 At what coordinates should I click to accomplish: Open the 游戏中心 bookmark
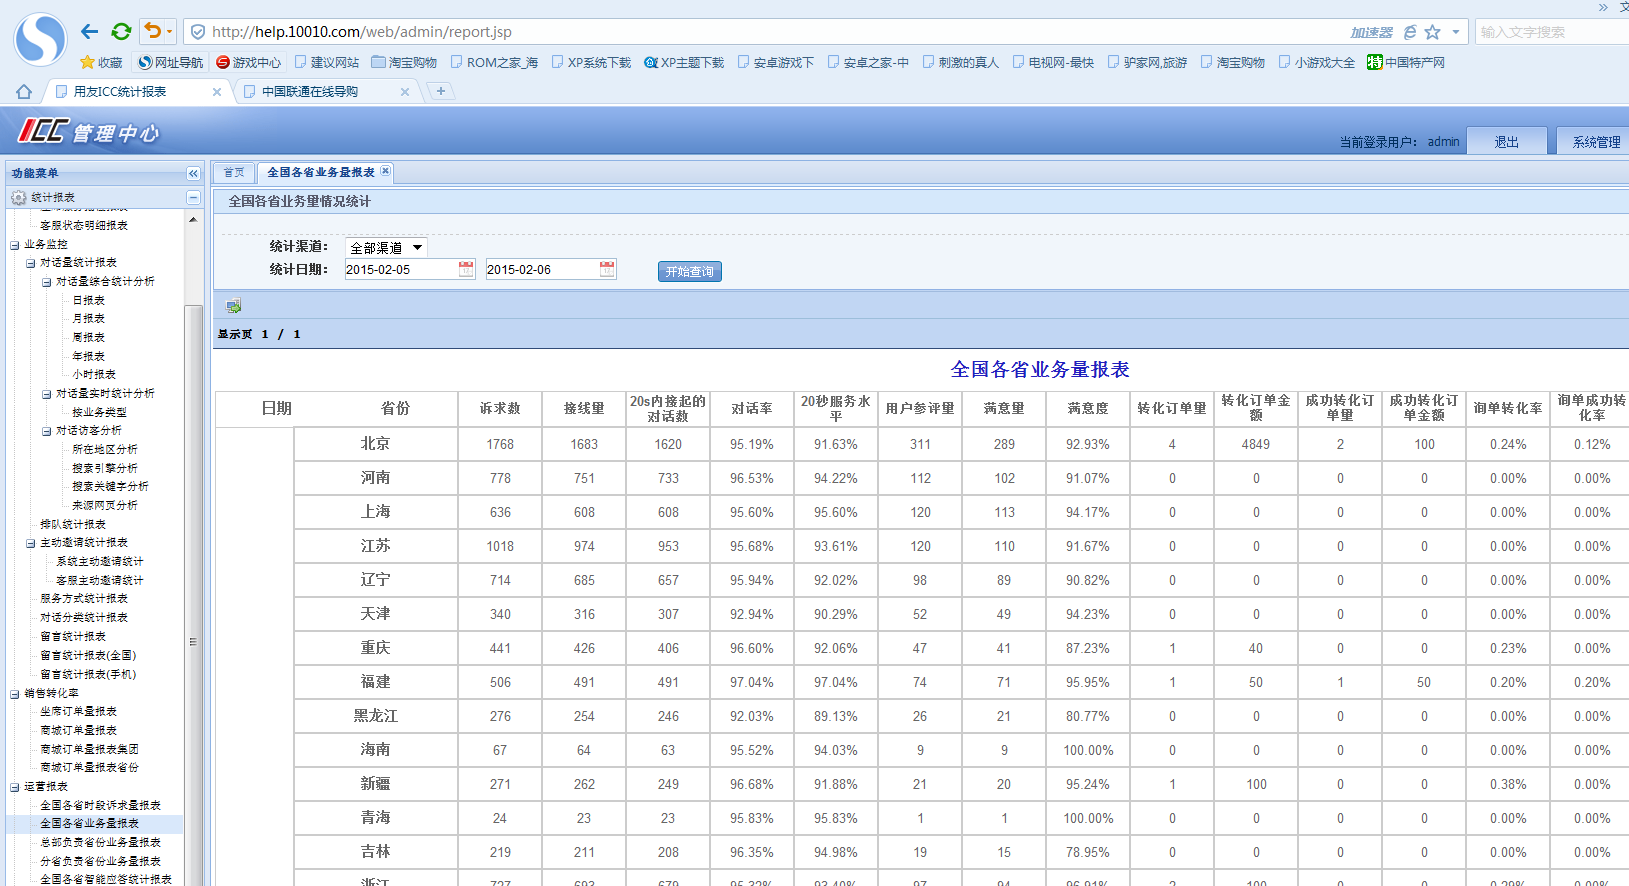coord(249,62)
